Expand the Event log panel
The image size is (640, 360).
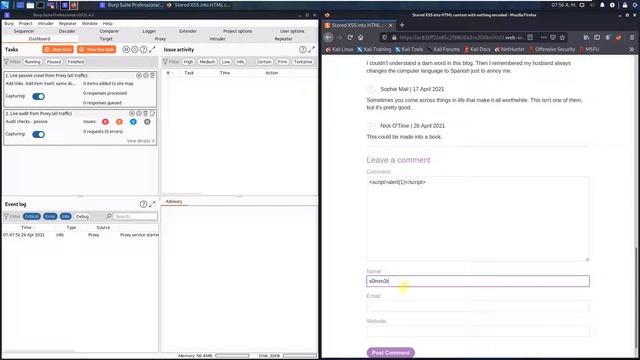(152, 204)
